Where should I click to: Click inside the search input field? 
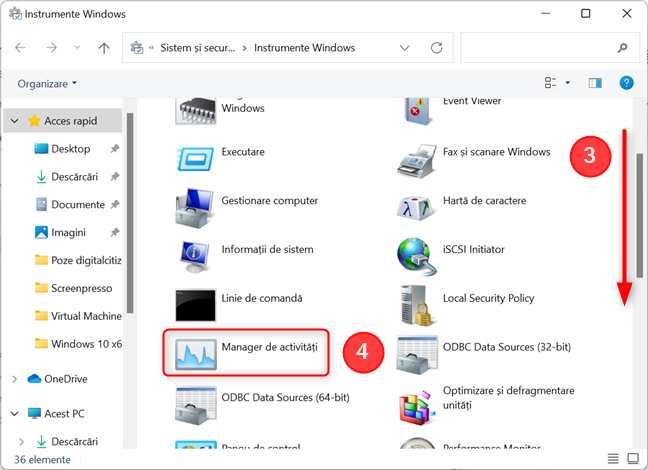537,48
